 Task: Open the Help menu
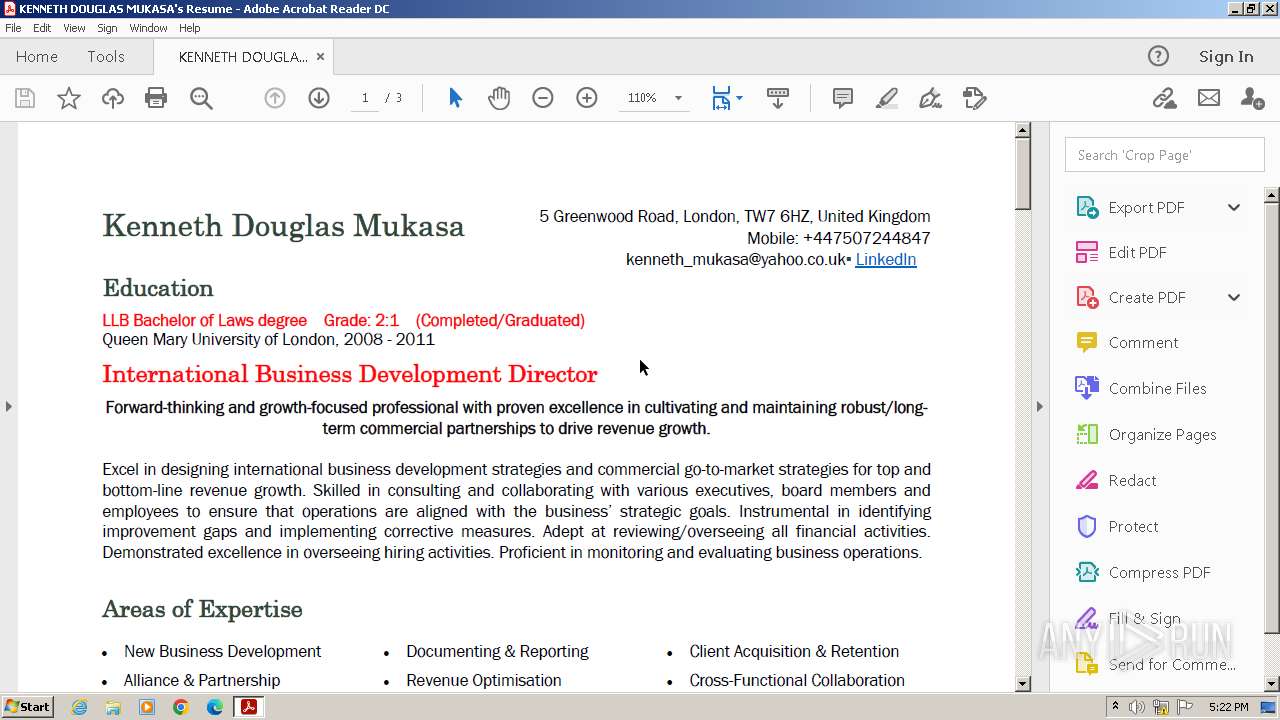[190, 28]
